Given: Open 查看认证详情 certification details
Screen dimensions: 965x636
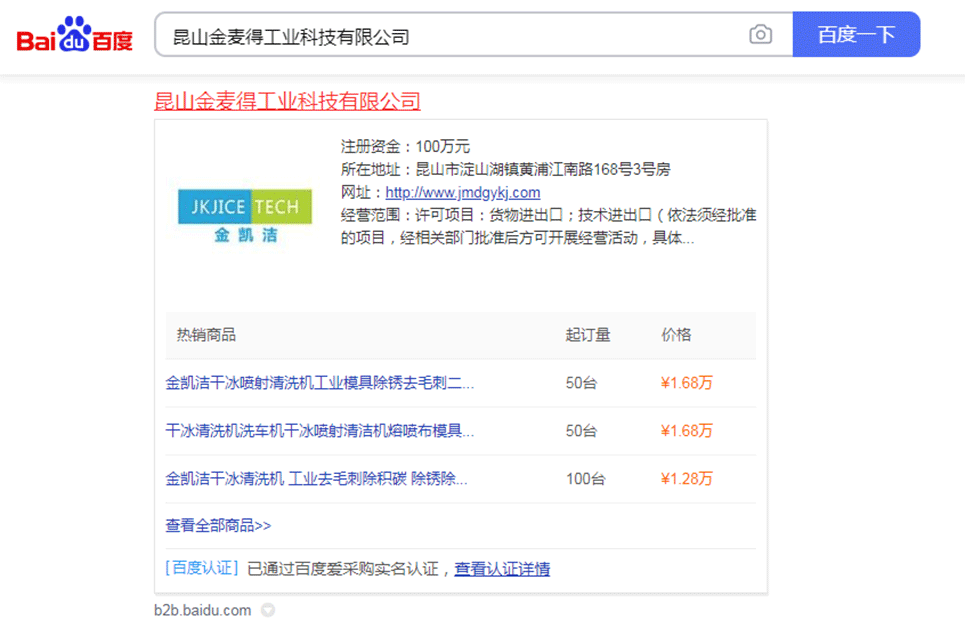Looking at the screenshot, I should tap(502, 569).
